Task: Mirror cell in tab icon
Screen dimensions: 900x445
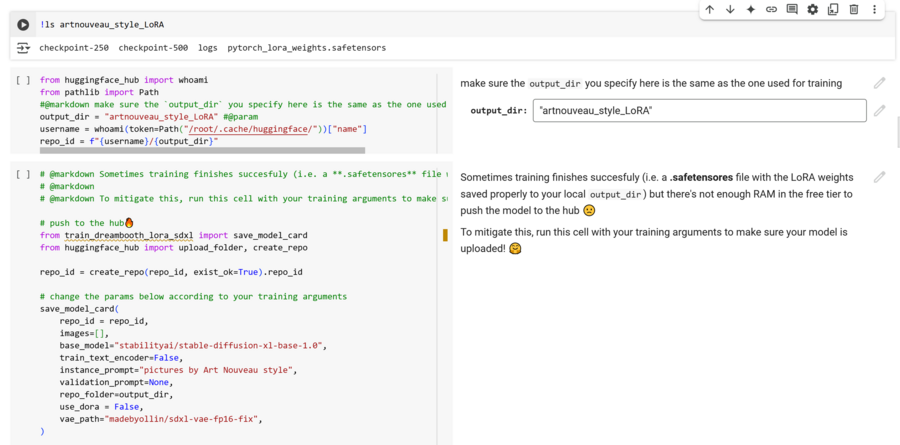Action: pos(833,10)
